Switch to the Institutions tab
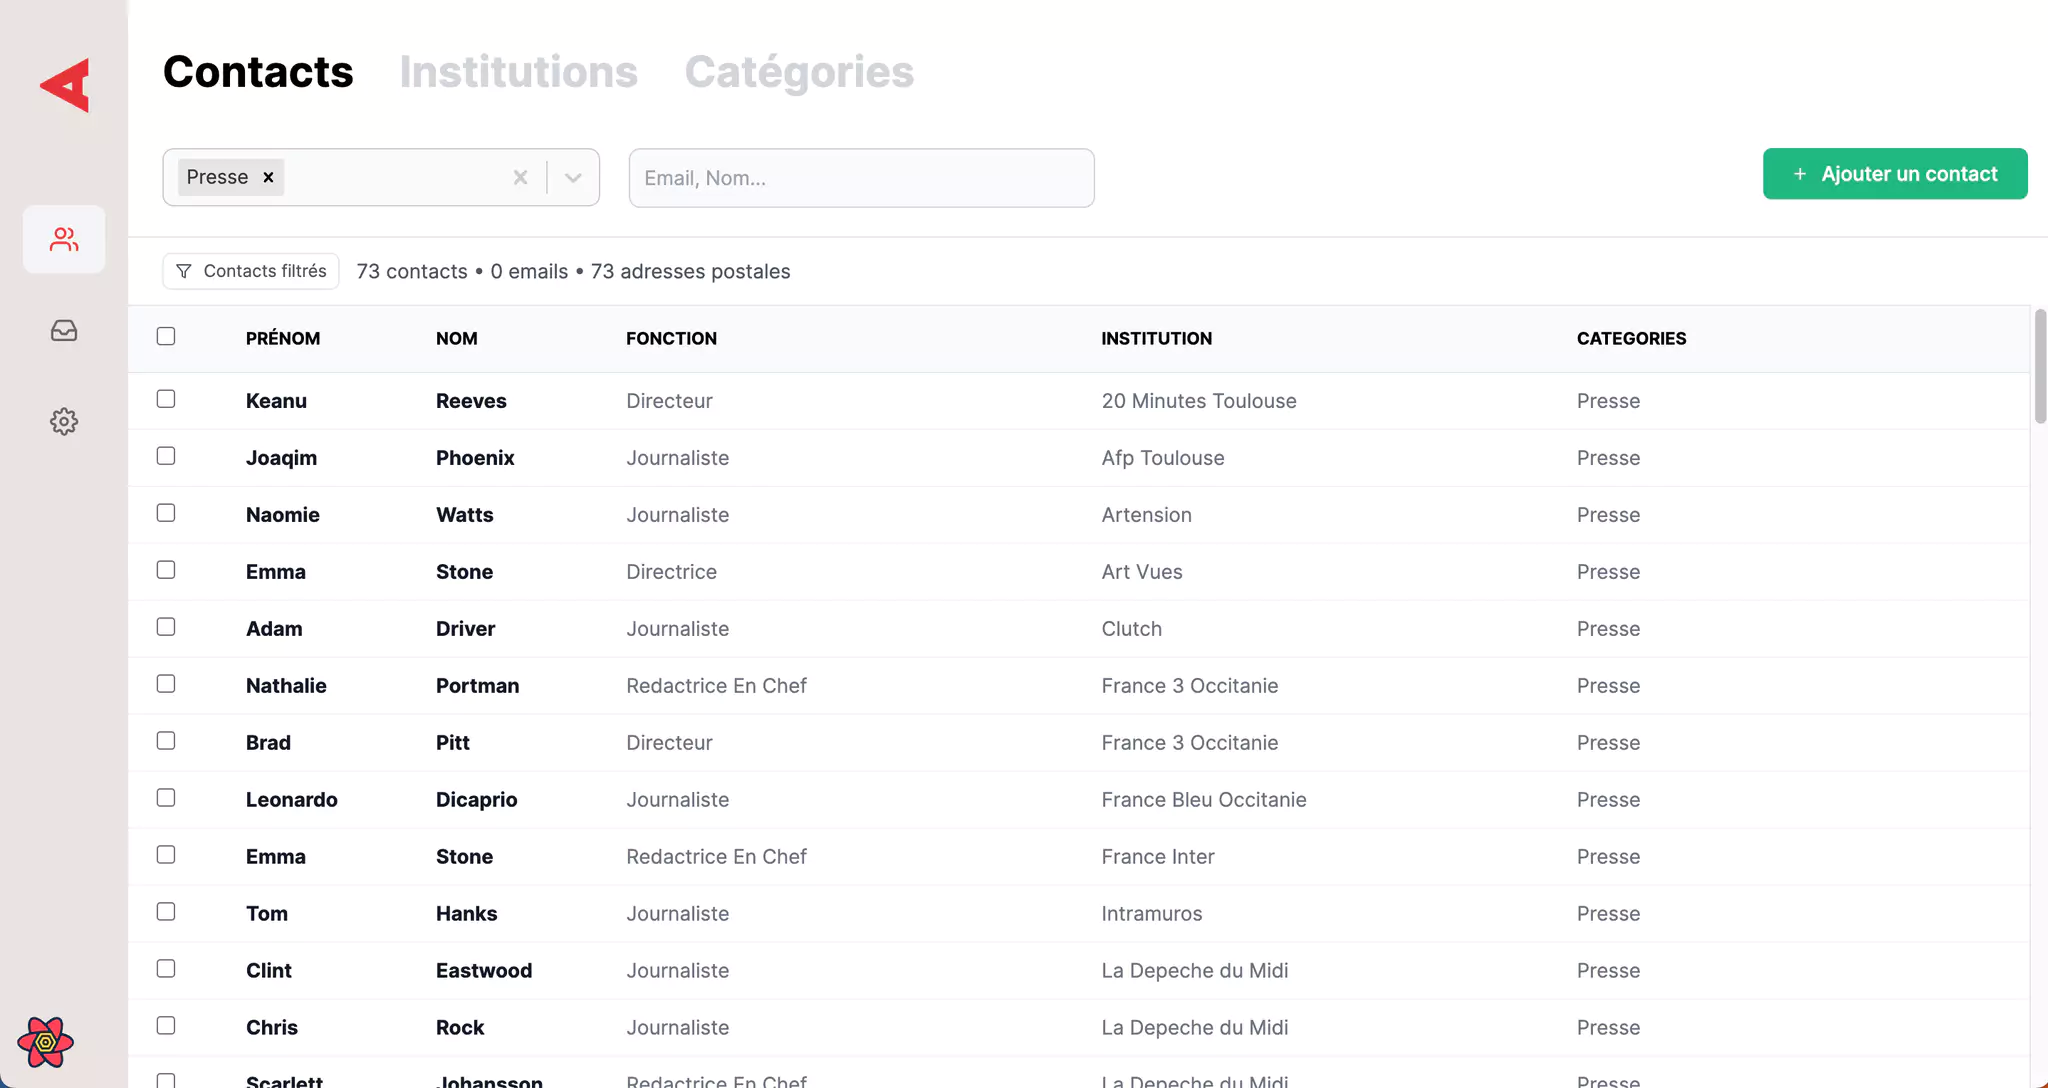Image resolution: width=2048 pixels, height=1088 pixels. coord(518,72)
